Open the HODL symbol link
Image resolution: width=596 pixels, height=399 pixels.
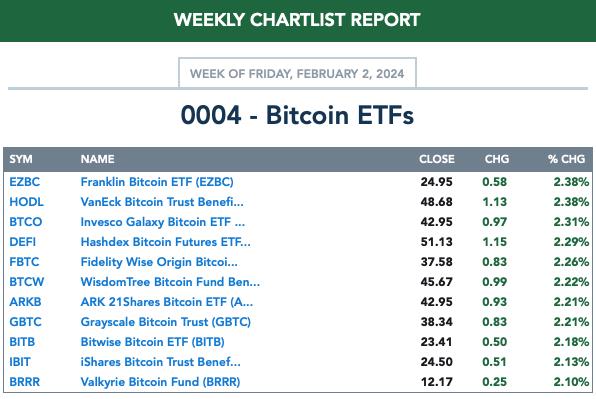(x=26, y=202)
